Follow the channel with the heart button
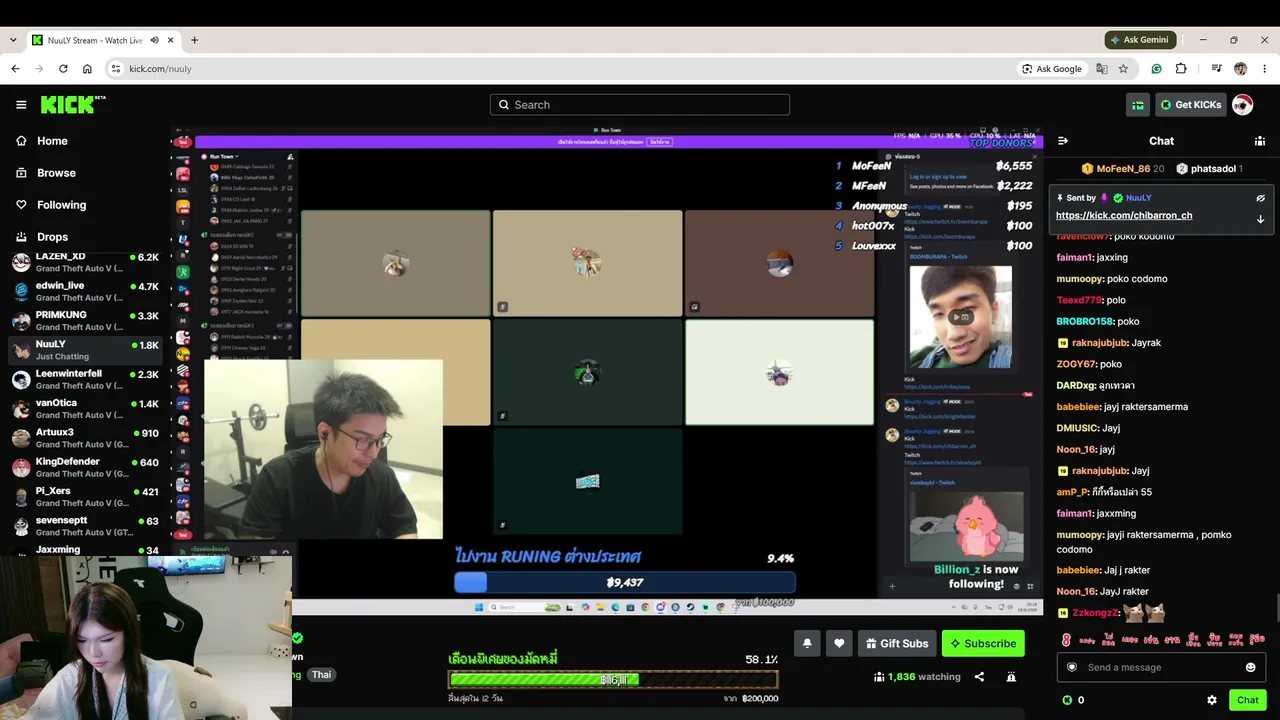Screen dimensions: 1280x720 click(839, 643)
